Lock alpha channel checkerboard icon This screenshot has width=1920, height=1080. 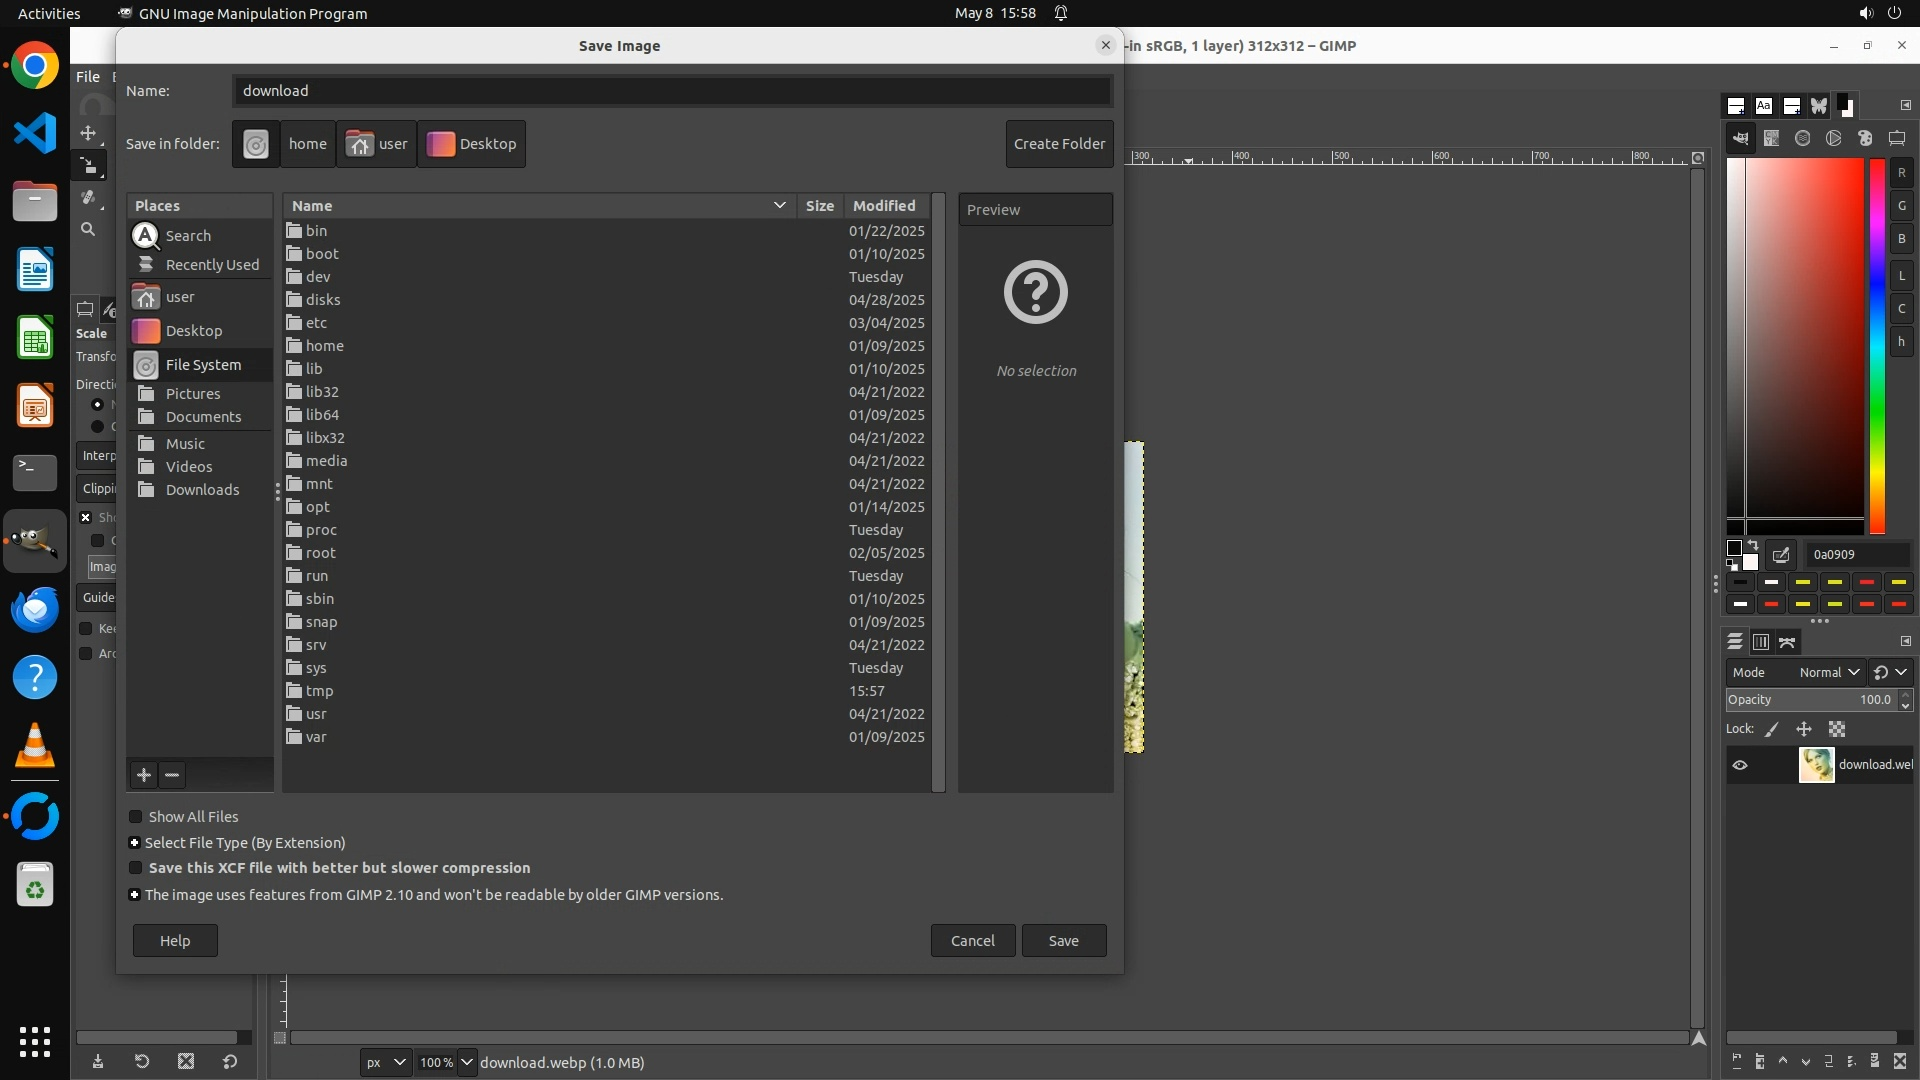point(1837,730)
